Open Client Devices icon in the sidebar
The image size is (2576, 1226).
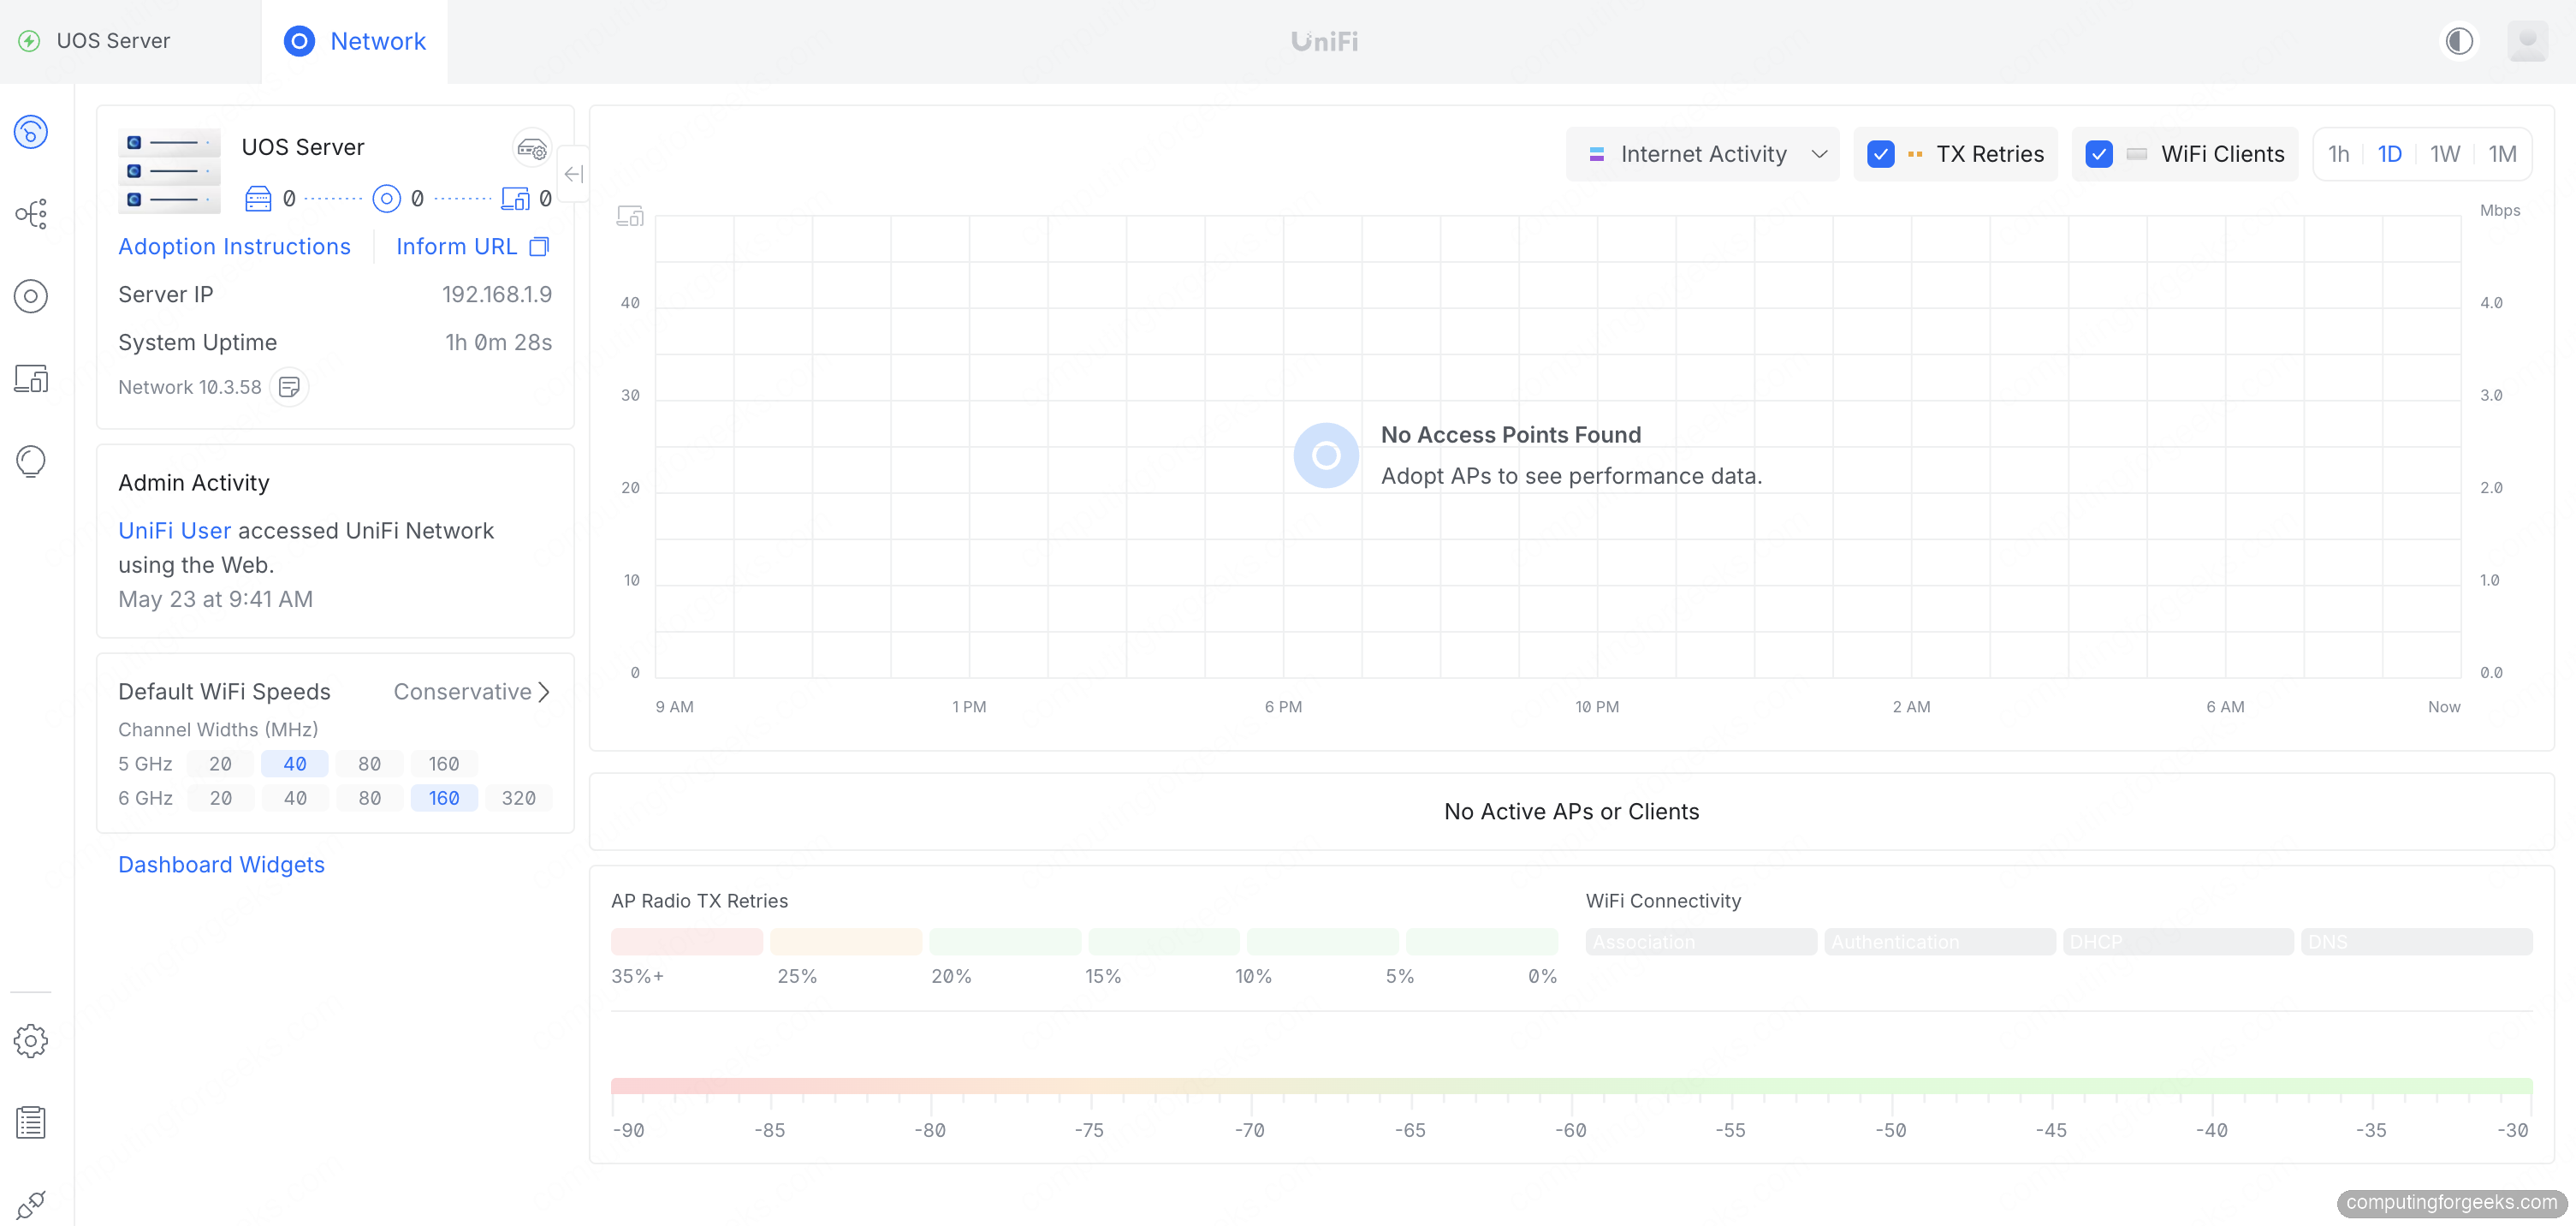(31, 379)
